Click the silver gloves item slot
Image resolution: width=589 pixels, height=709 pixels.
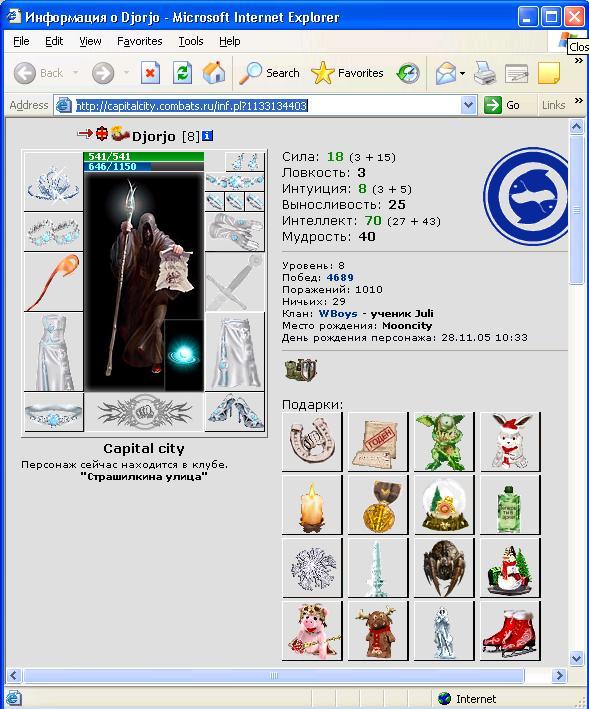(x=235, y=232)
